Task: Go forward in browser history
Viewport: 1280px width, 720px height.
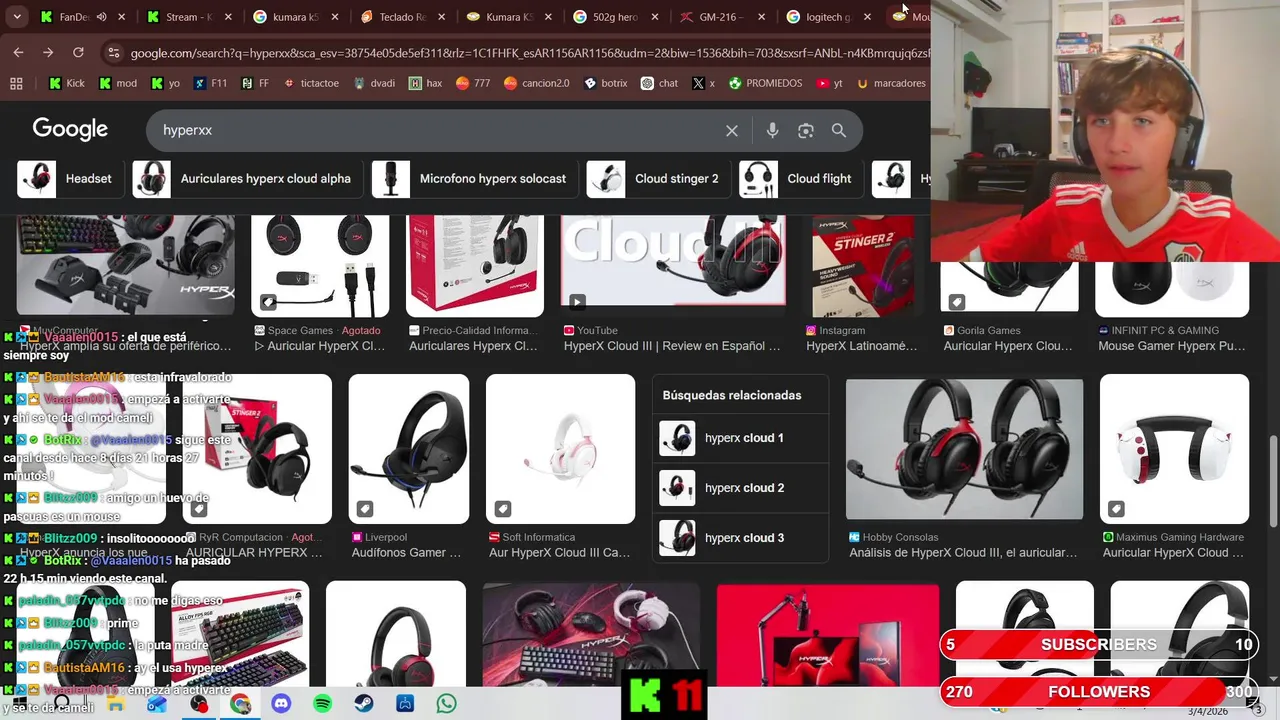Action: tap(48, 52)
